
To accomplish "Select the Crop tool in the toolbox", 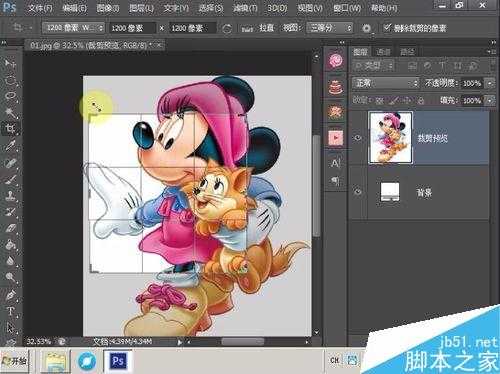I will point(11,128).
